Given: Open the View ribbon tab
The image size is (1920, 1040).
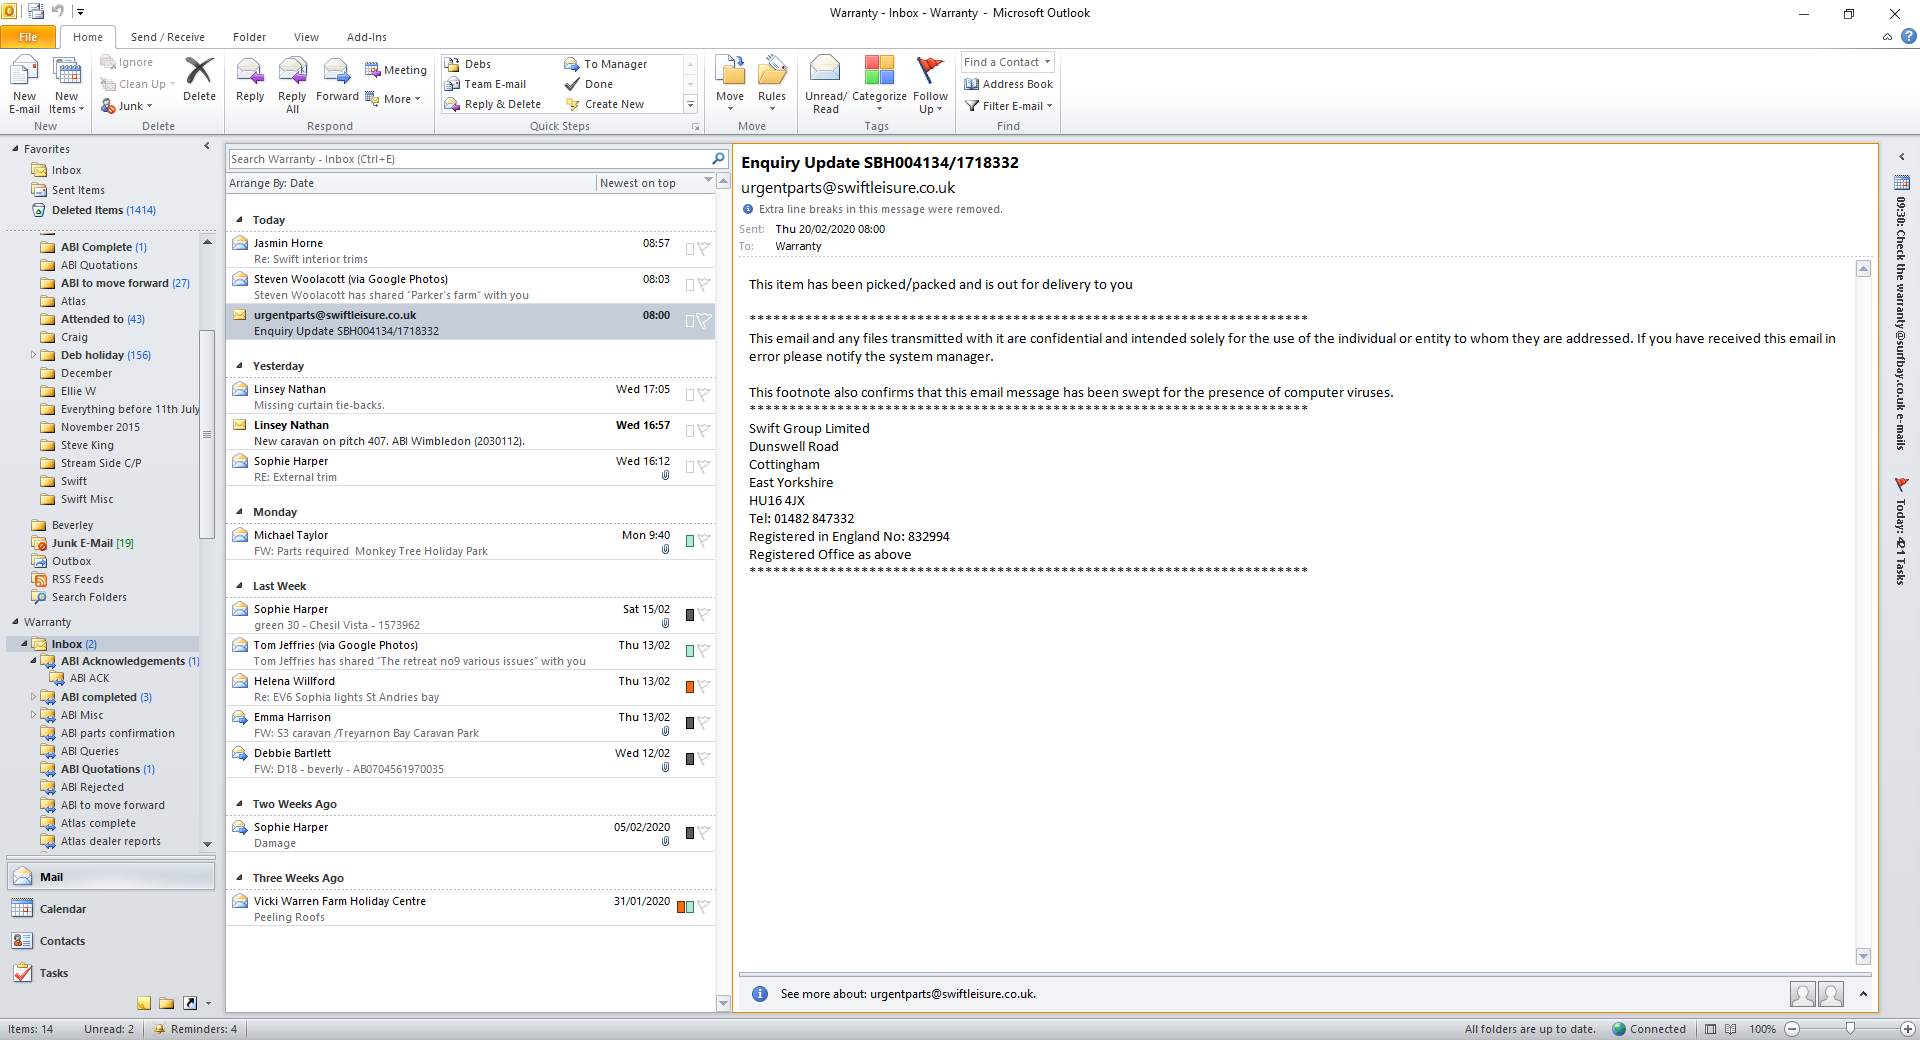Looking at the screenshot, I should (306, 37).
